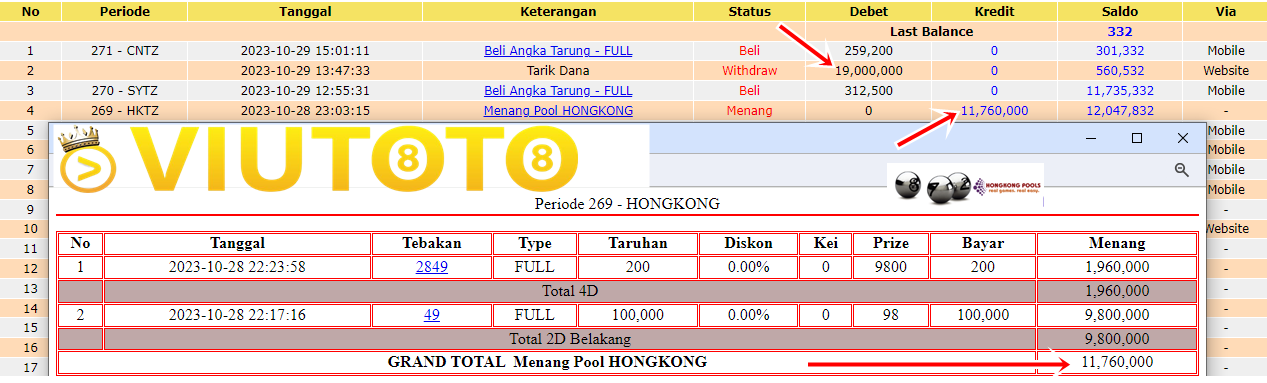The image size is (1267, 383).
Task: Click the Status column header
Action: (750, 12)
